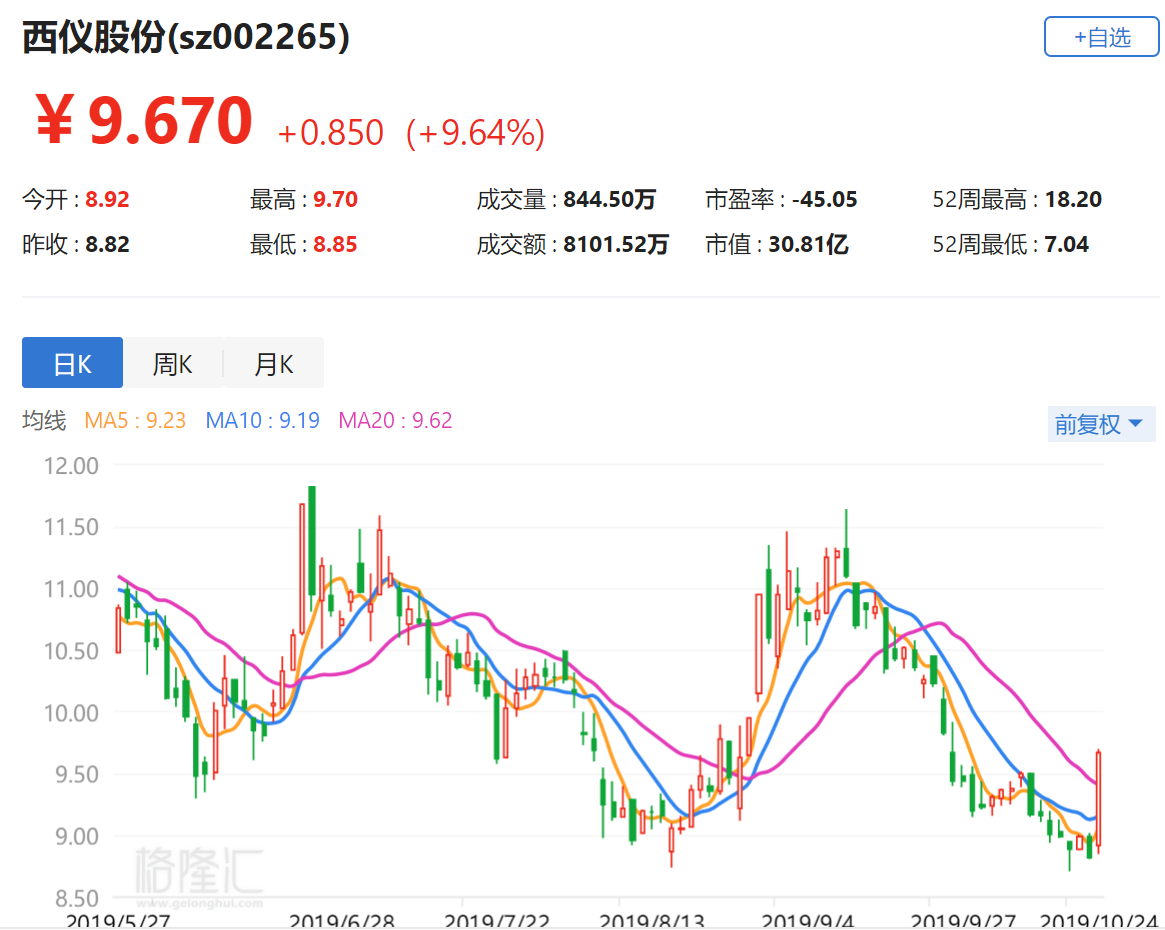Click the 2019/9/27 date label
1165x930 pixels.
coord(964,921)
